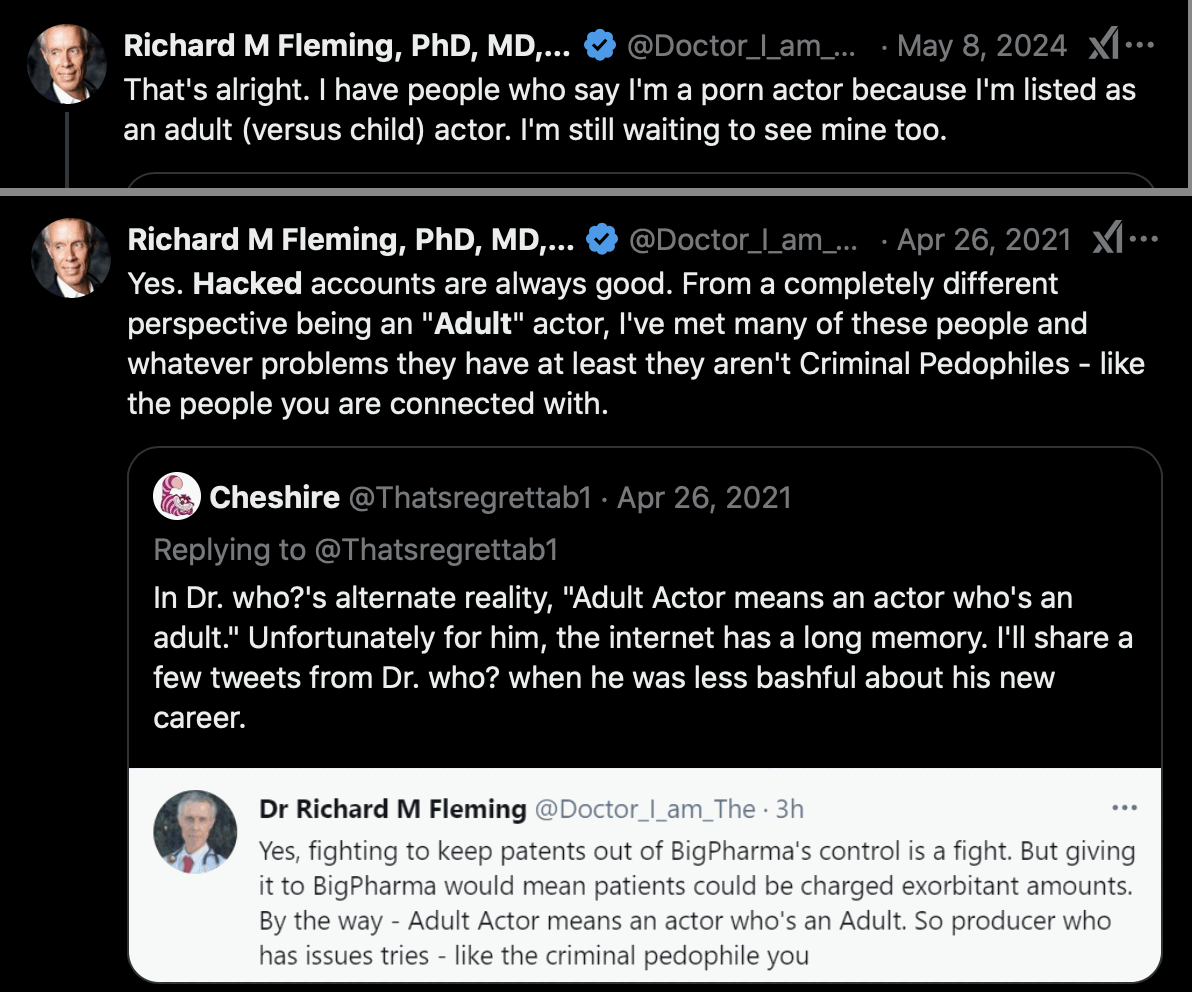Open Grok explain icon on May 8, 2024 tweet
The width and height of the screenshot is (1192, 992).
pos(1103,46)
